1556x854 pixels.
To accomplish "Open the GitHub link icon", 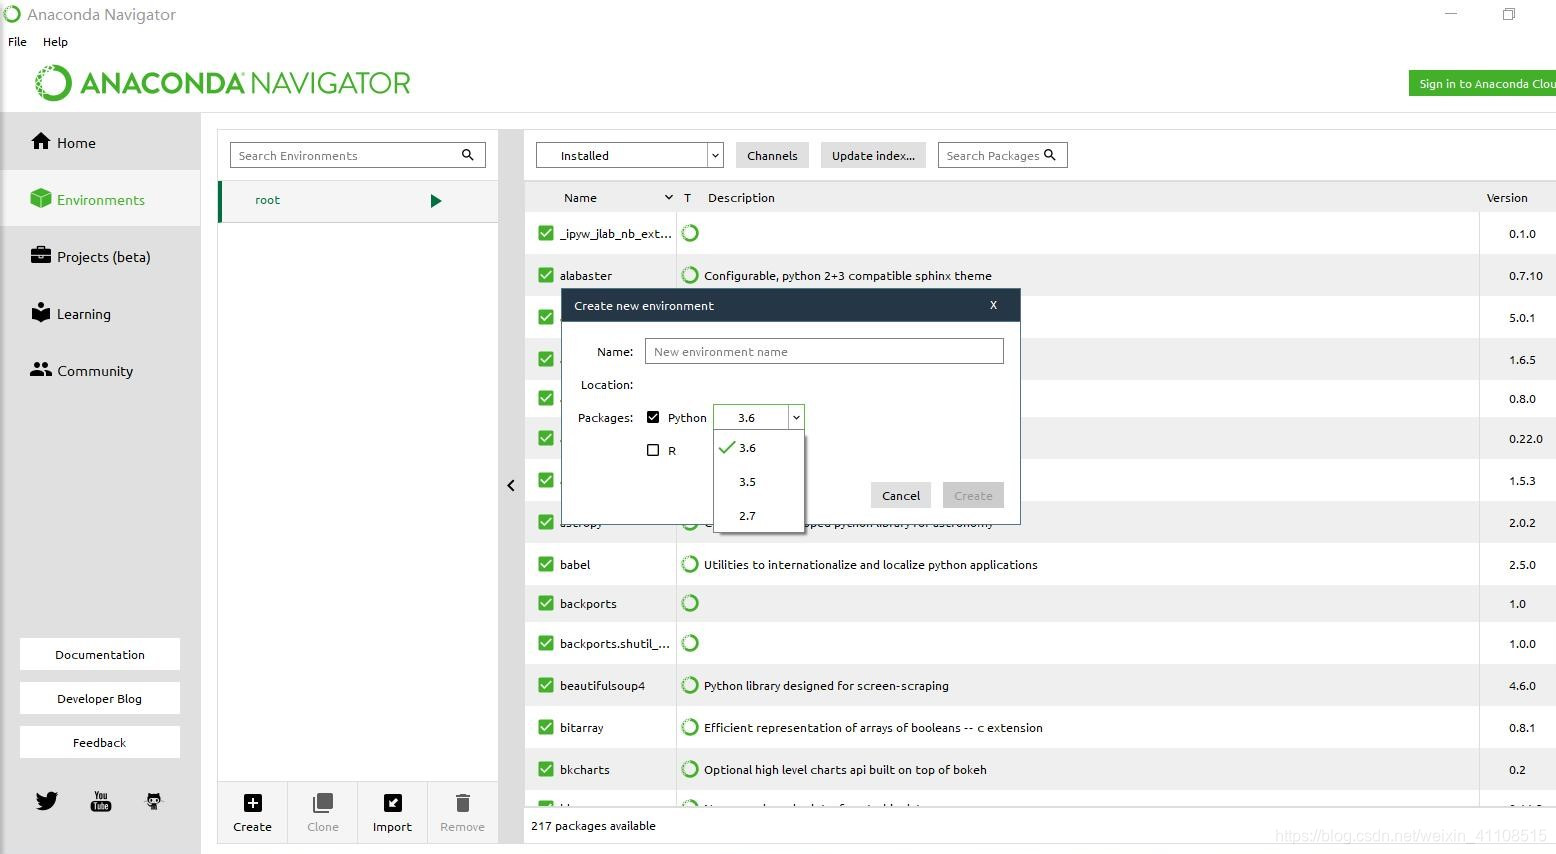I will tap(154, 801).
